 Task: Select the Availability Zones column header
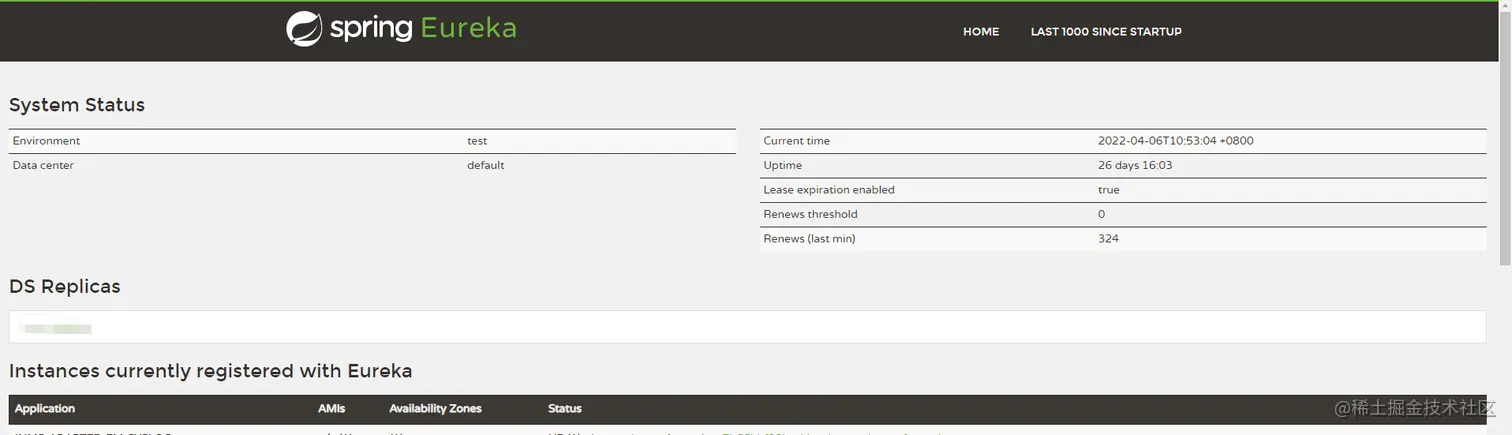pos(435,408)
